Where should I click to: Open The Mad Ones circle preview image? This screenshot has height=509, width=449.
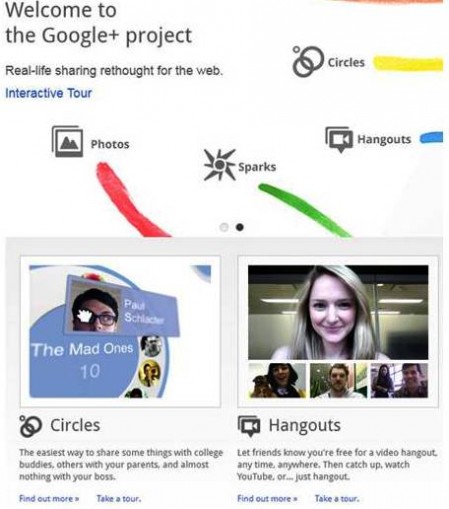(x=120, y=331)
